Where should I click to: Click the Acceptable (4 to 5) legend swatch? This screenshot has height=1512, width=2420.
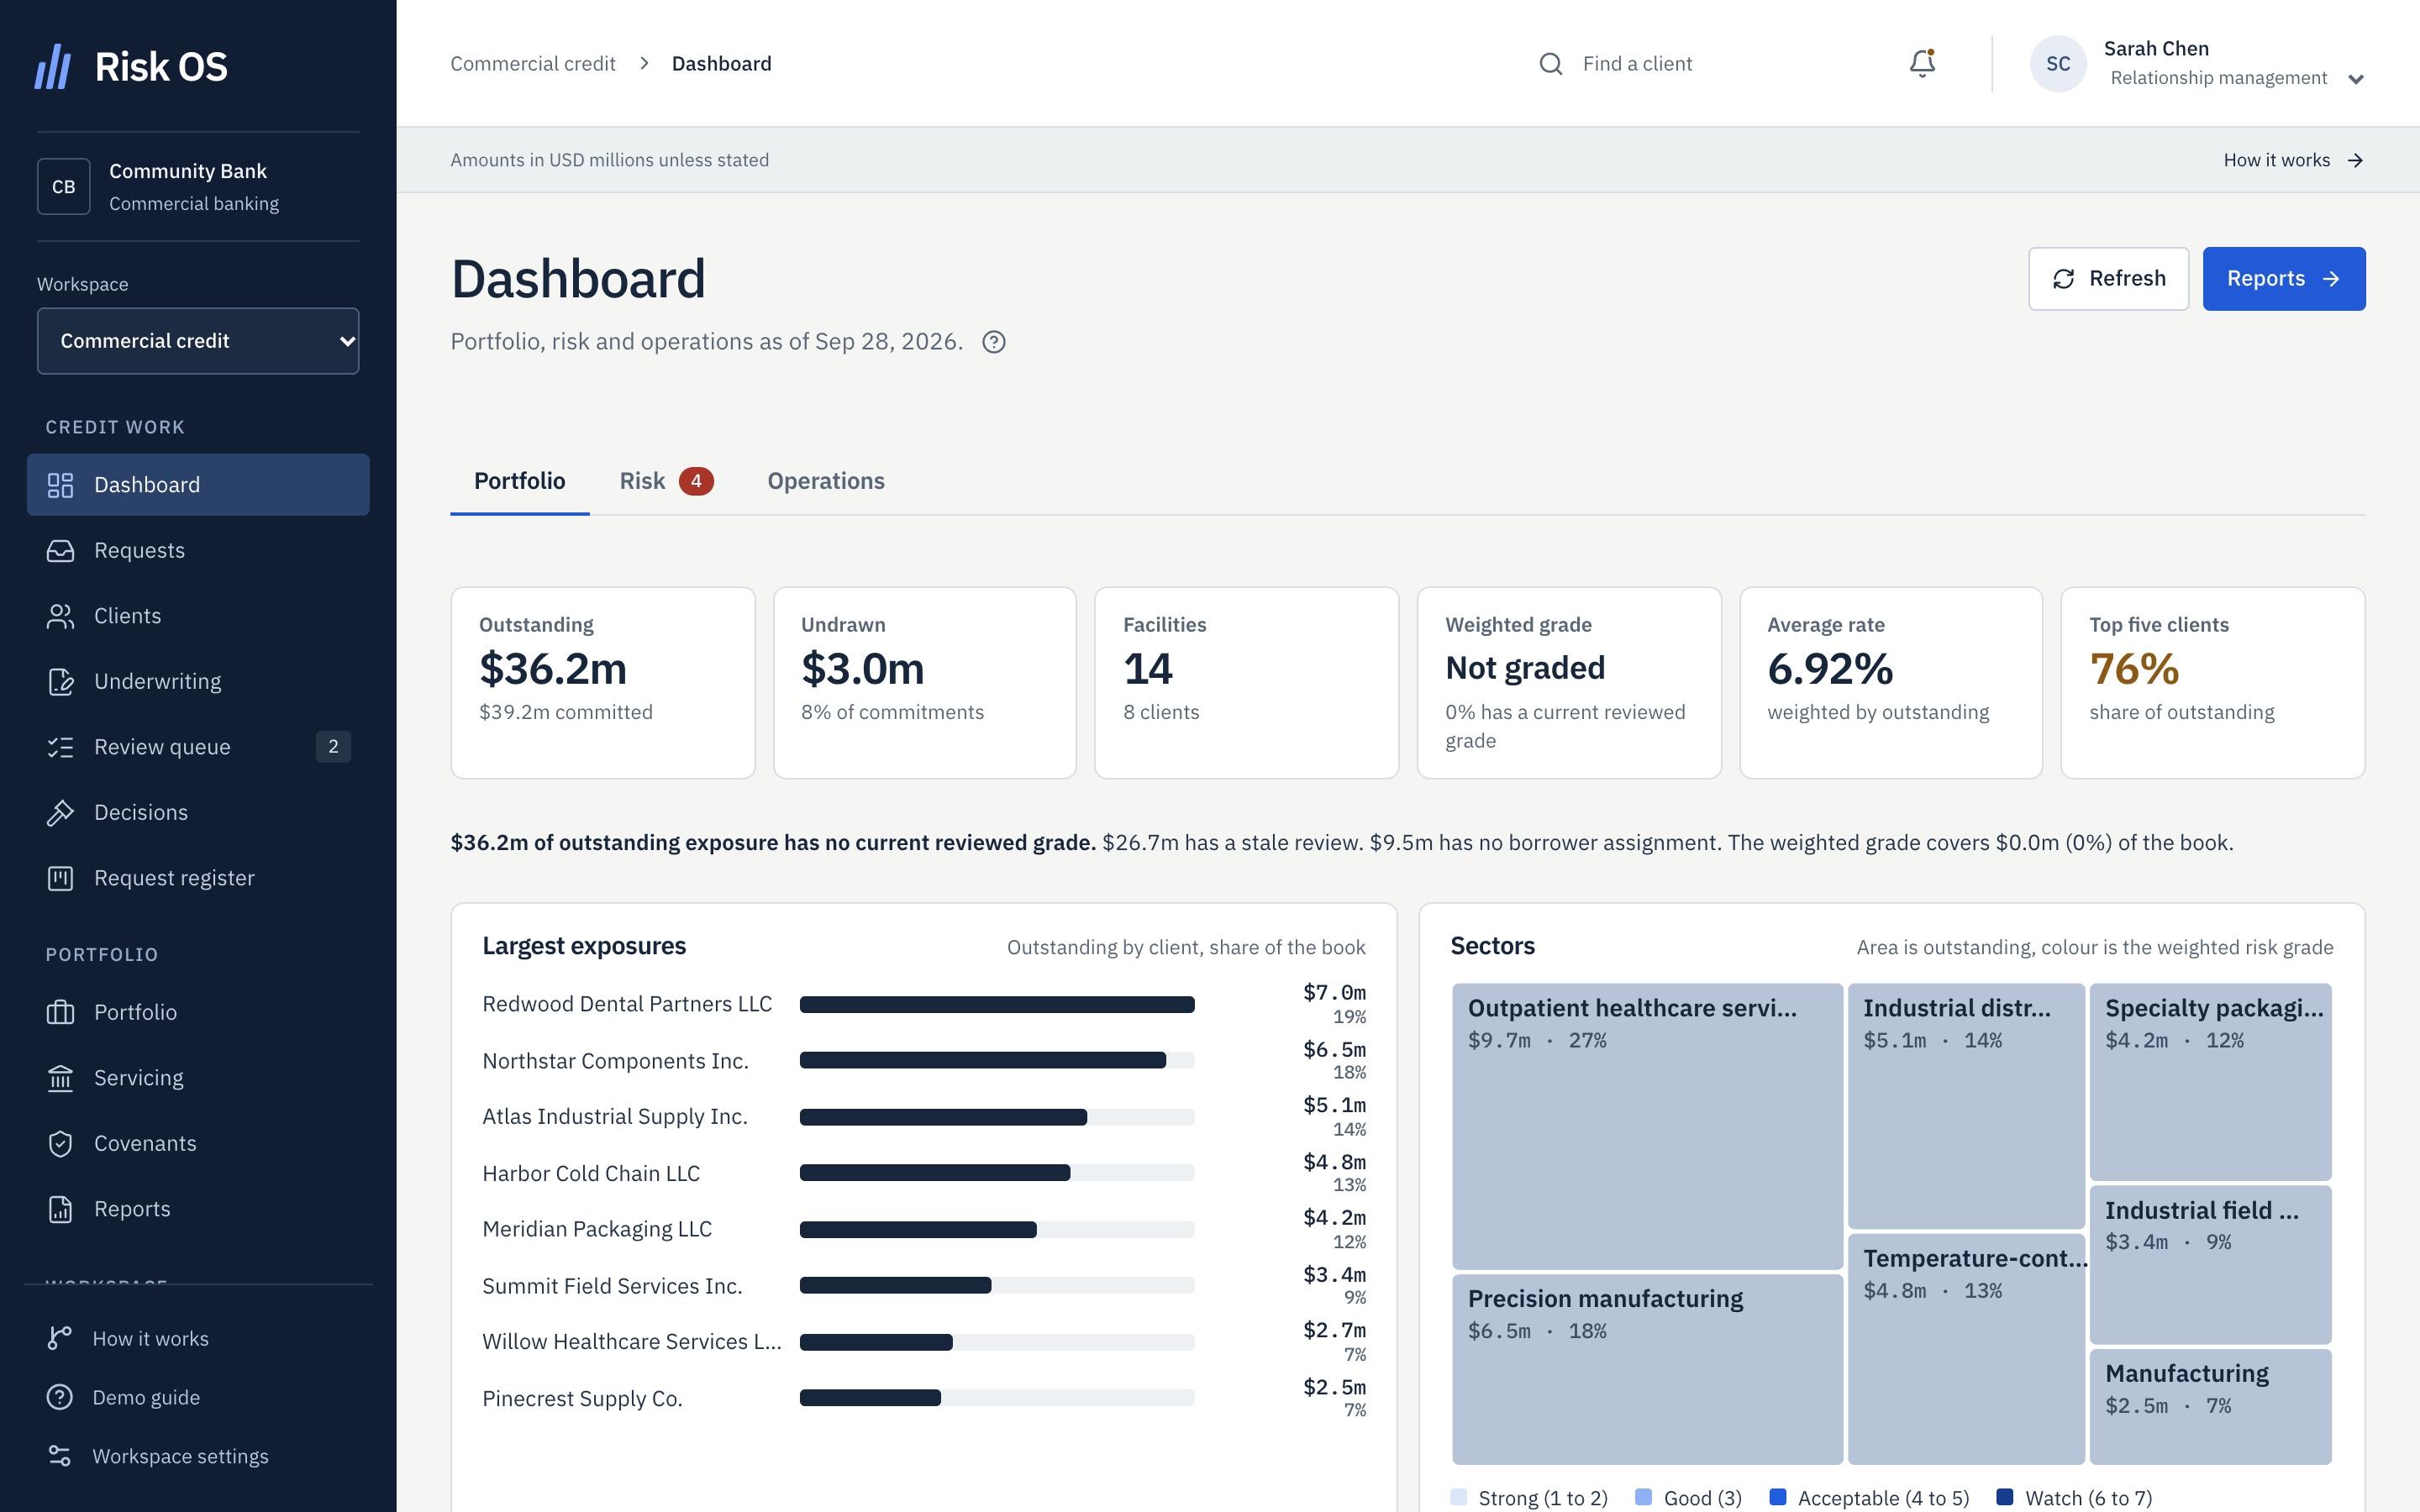(x=1777, y=1497)
